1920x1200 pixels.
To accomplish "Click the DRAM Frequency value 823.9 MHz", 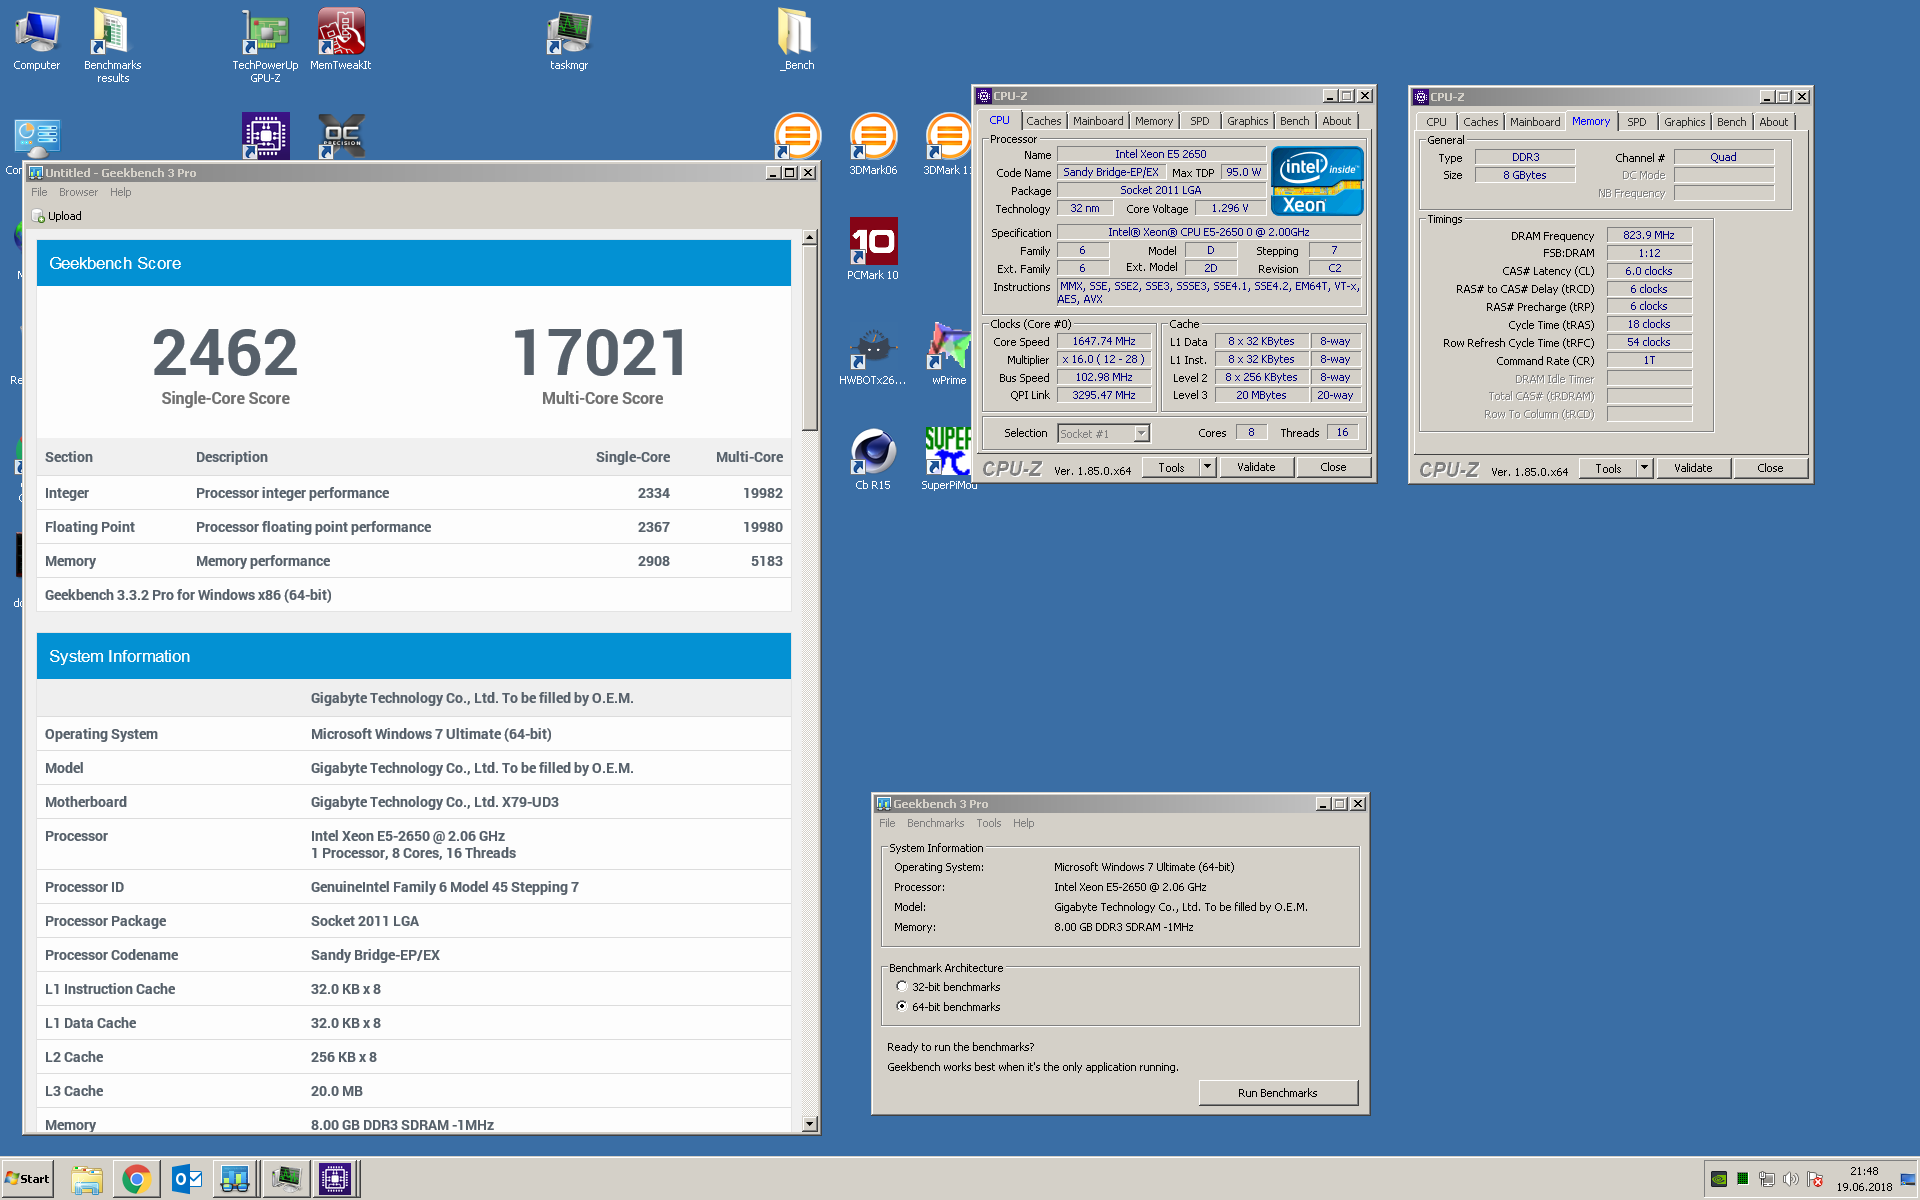I will pyautogui.click(x=1649, y=235).
